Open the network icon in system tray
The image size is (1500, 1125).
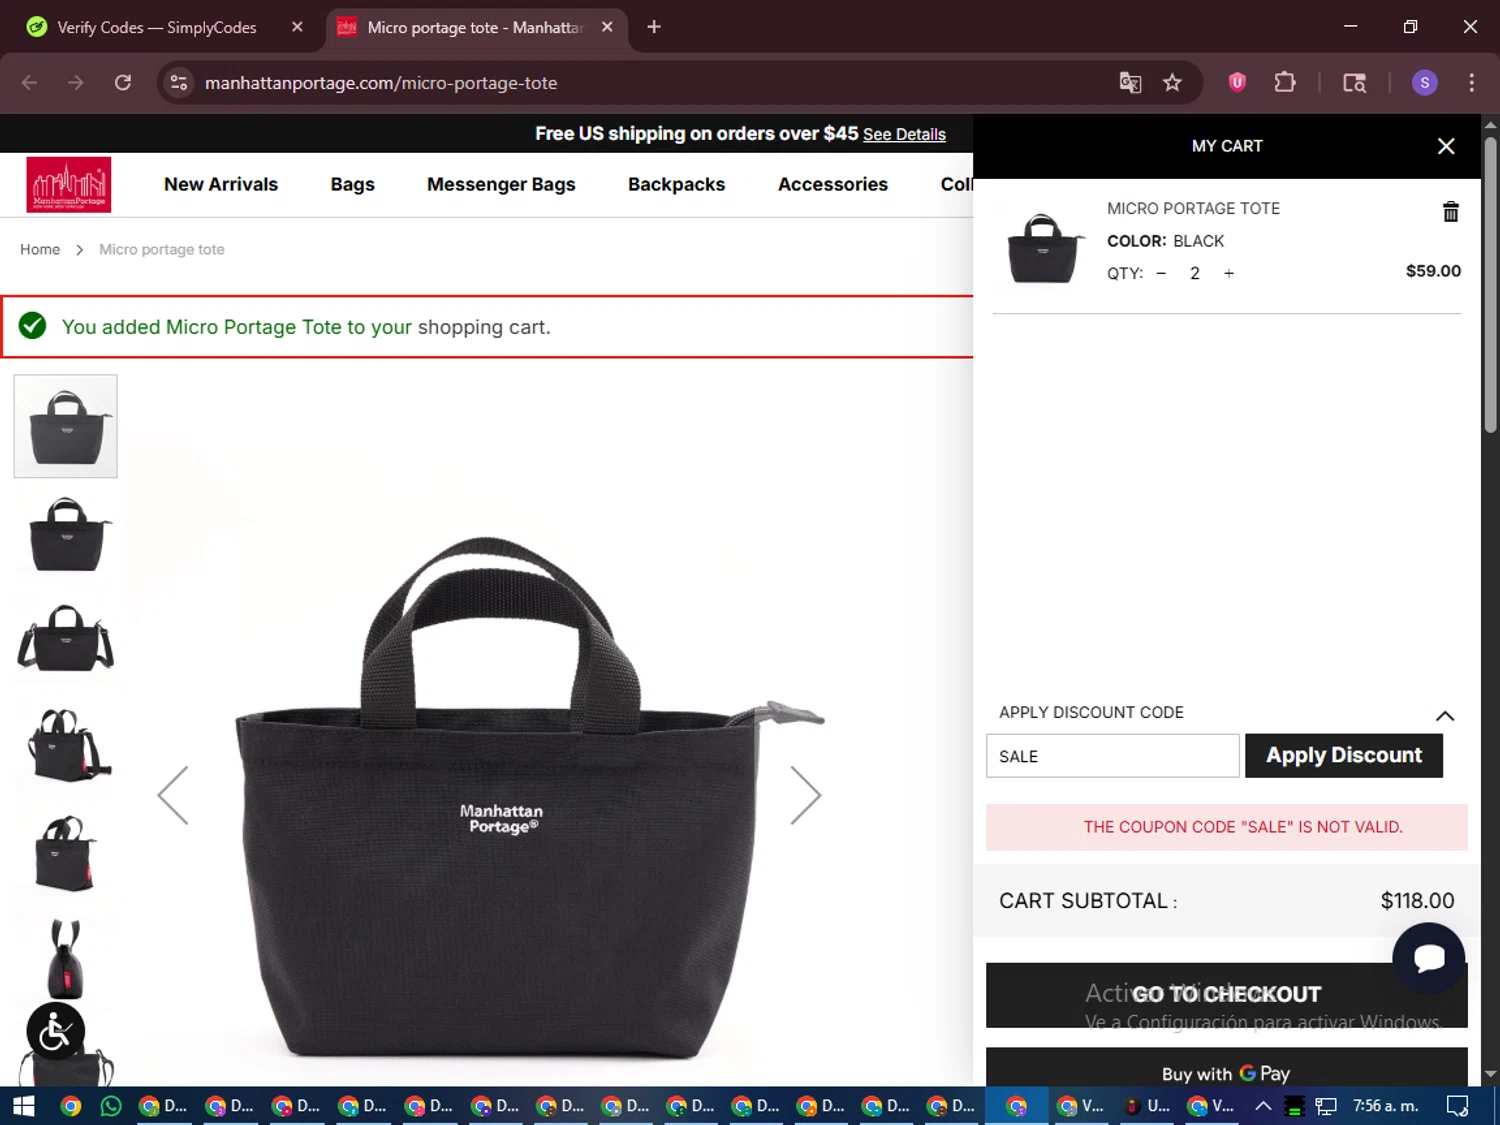click(1326, 1106)
